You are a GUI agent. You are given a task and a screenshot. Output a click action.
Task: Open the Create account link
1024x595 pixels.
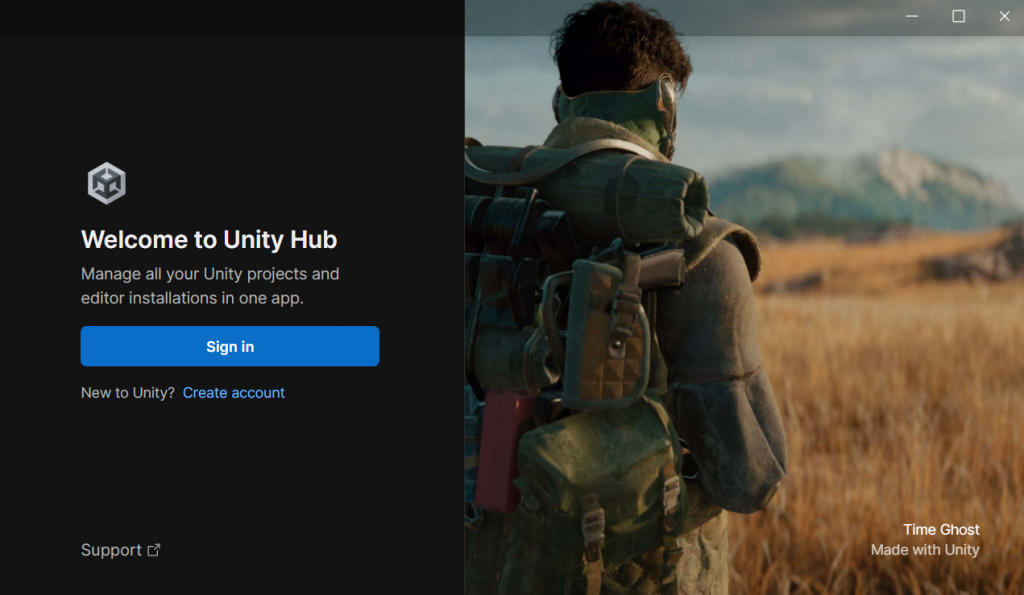pyautogui.click(x=234, y=393)
